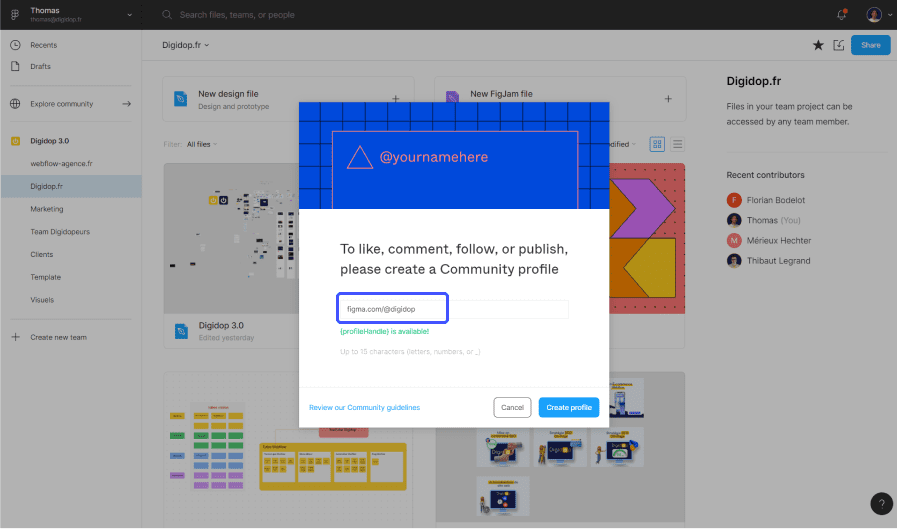Click the Recents clock icon

point(15,45)
